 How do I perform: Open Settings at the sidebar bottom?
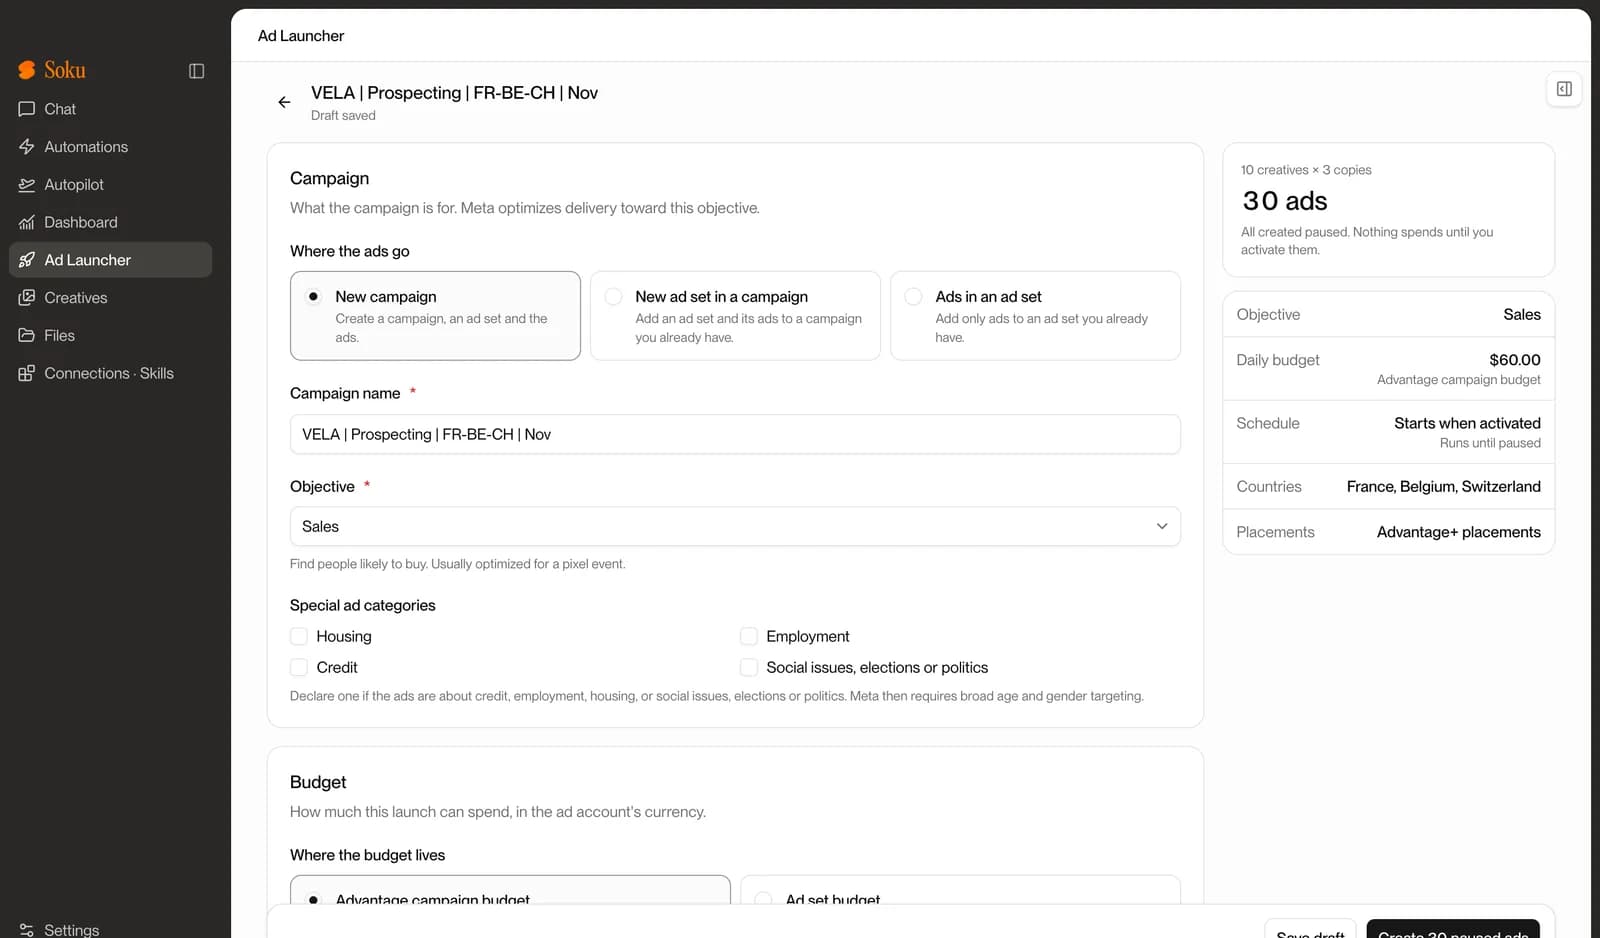click(x=110, y=929)
